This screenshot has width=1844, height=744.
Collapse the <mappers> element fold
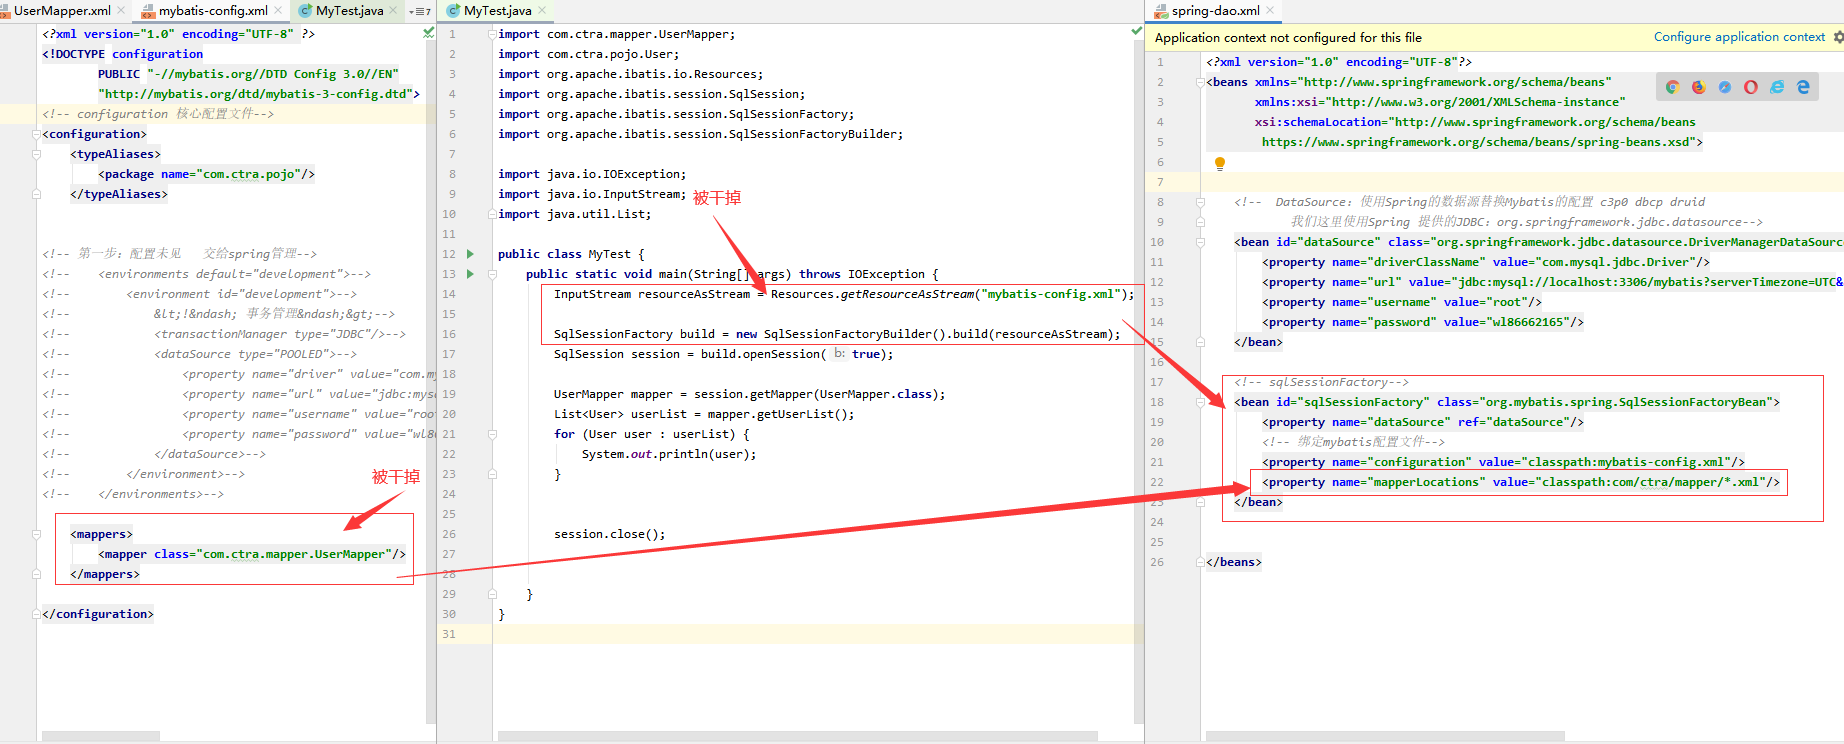click(x=36, y=534)
